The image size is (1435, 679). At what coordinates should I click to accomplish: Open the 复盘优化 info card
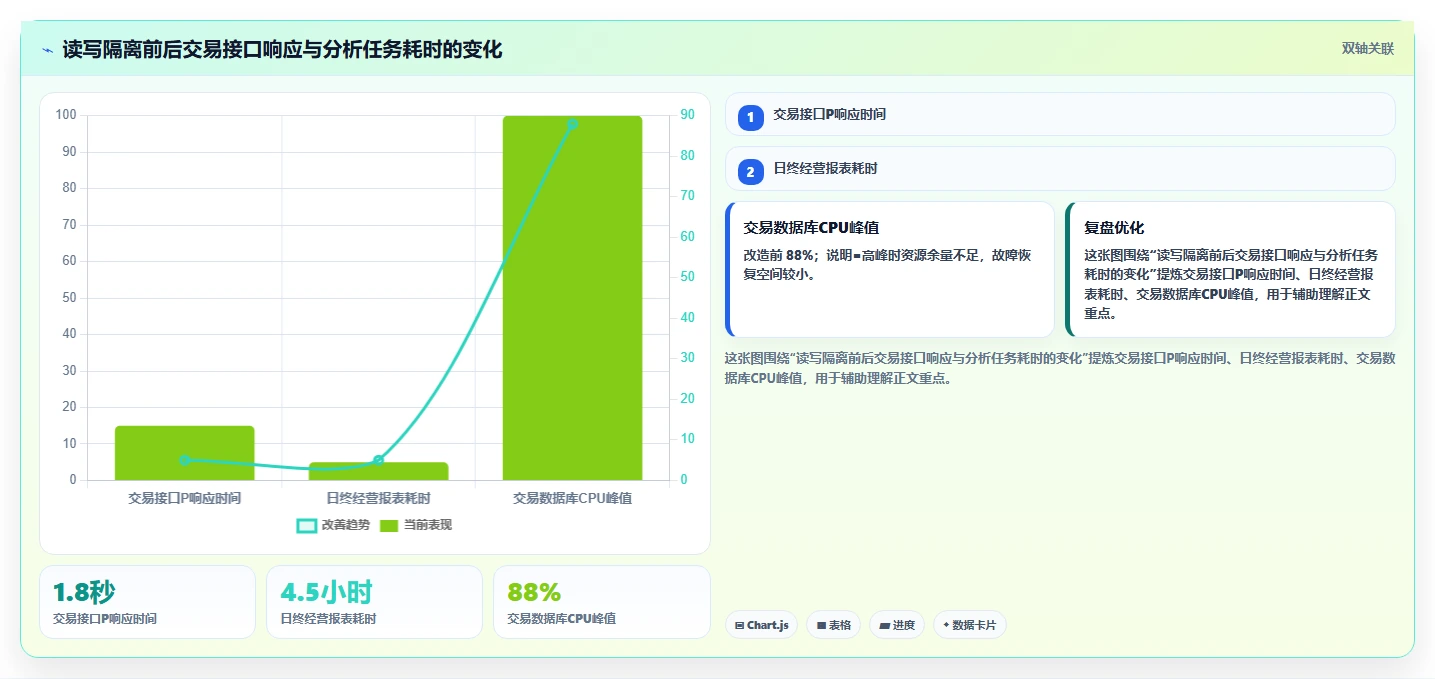pyautogui.click(x=1230, y=270)
